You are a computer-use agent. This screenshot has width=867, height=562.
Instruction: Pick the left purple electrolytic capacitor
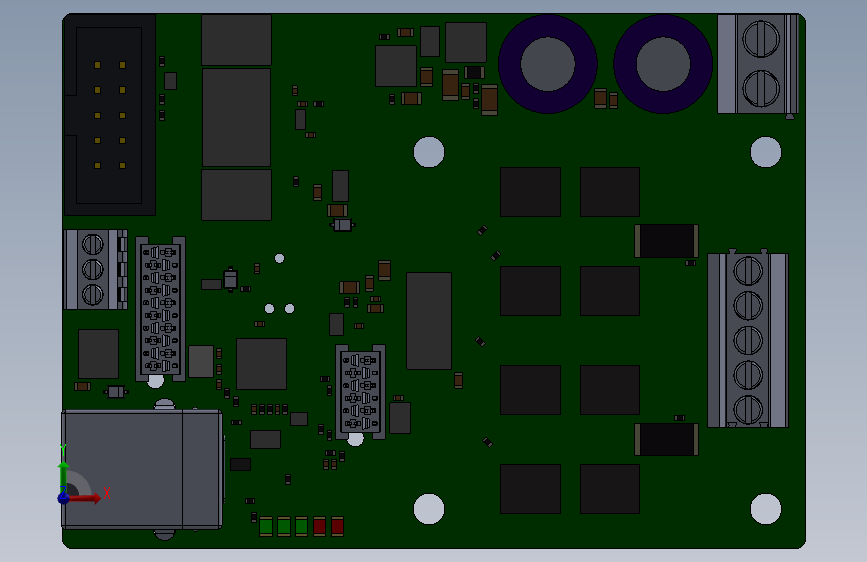tap(547, 64)
